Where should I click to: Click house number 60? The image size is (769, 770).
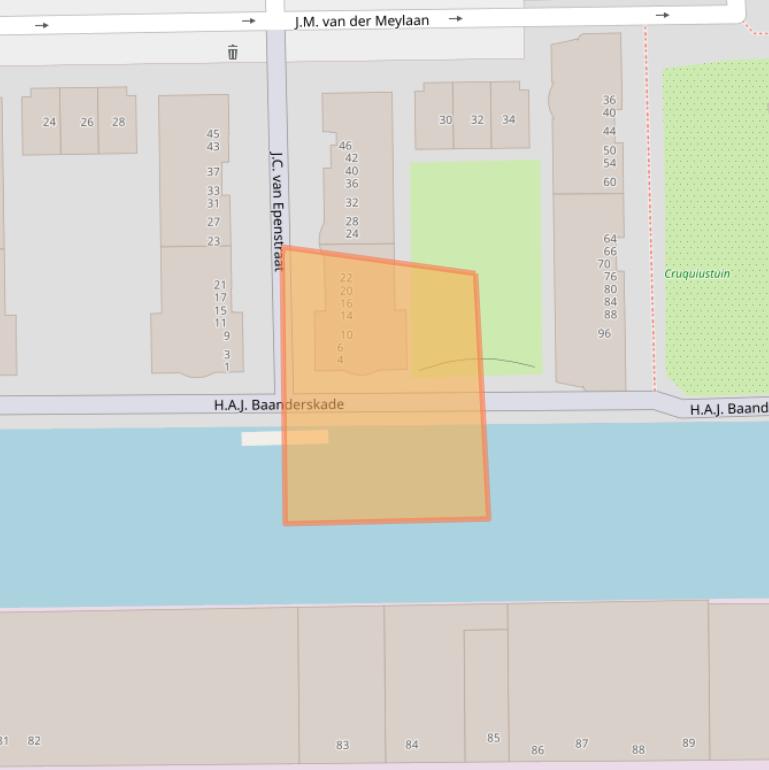(609, 182)
